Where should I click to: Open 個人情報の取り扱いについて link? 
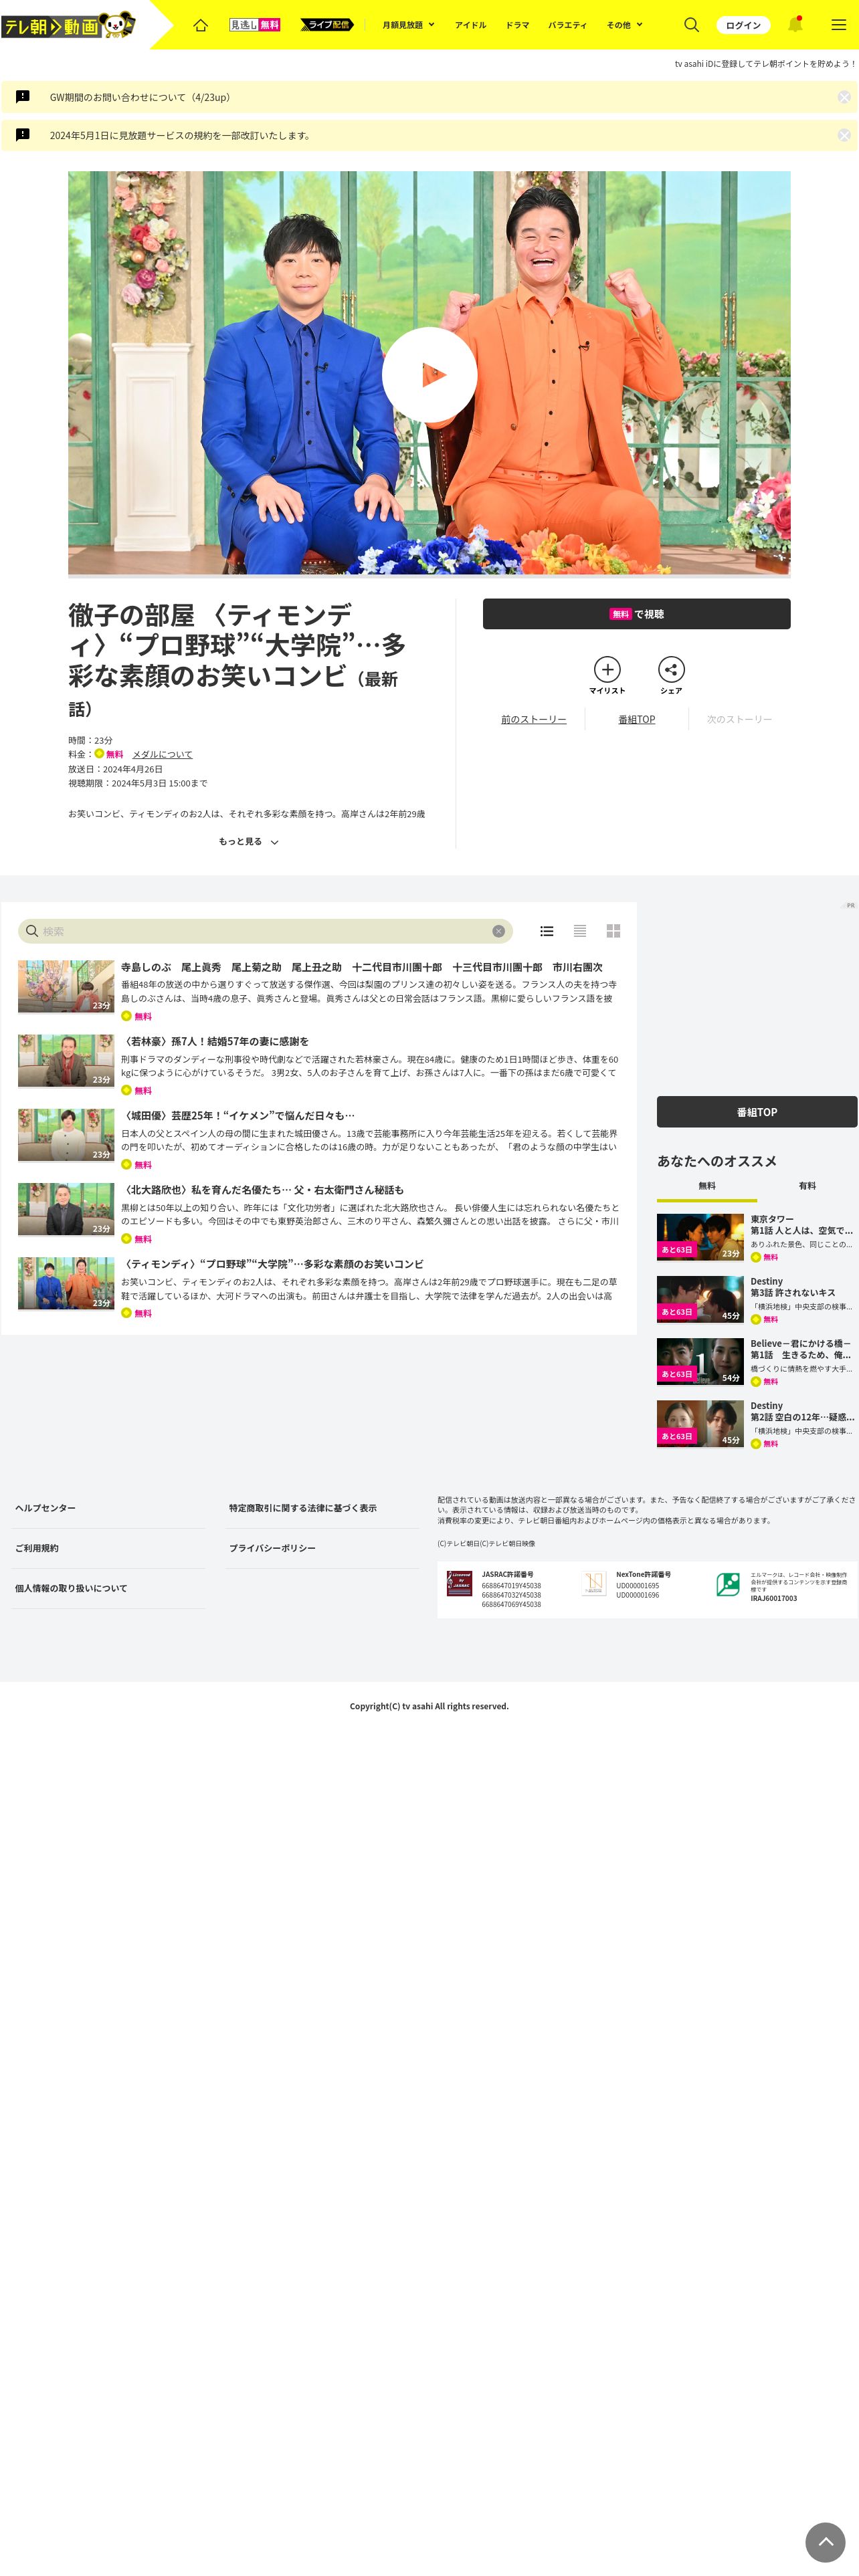71,1588
